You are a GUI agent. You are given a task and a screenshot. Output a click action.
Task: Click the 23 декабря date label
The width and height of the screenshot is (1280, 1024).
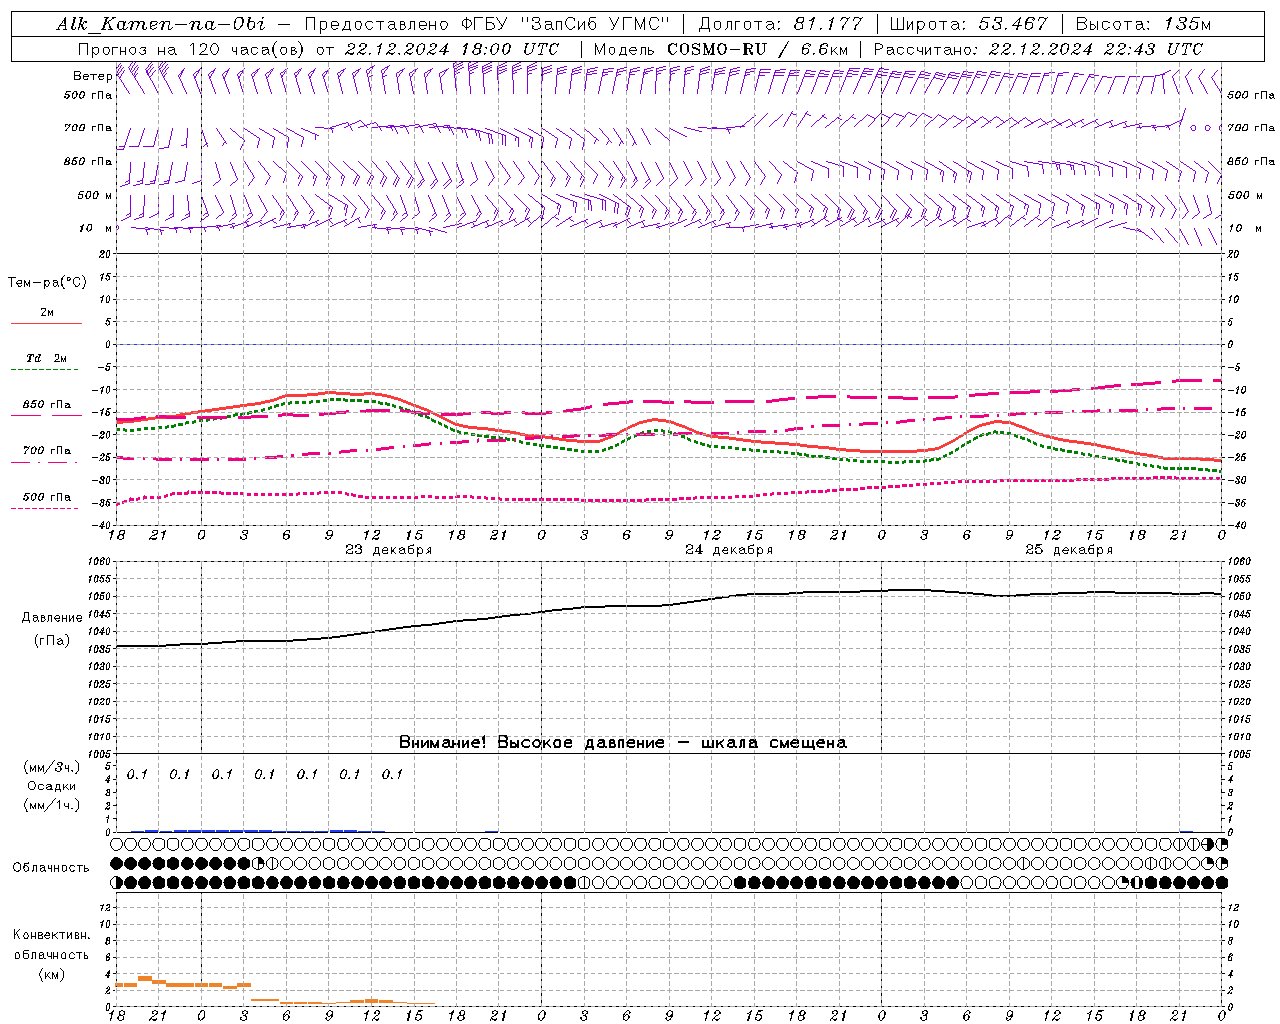tap(389, 550)
